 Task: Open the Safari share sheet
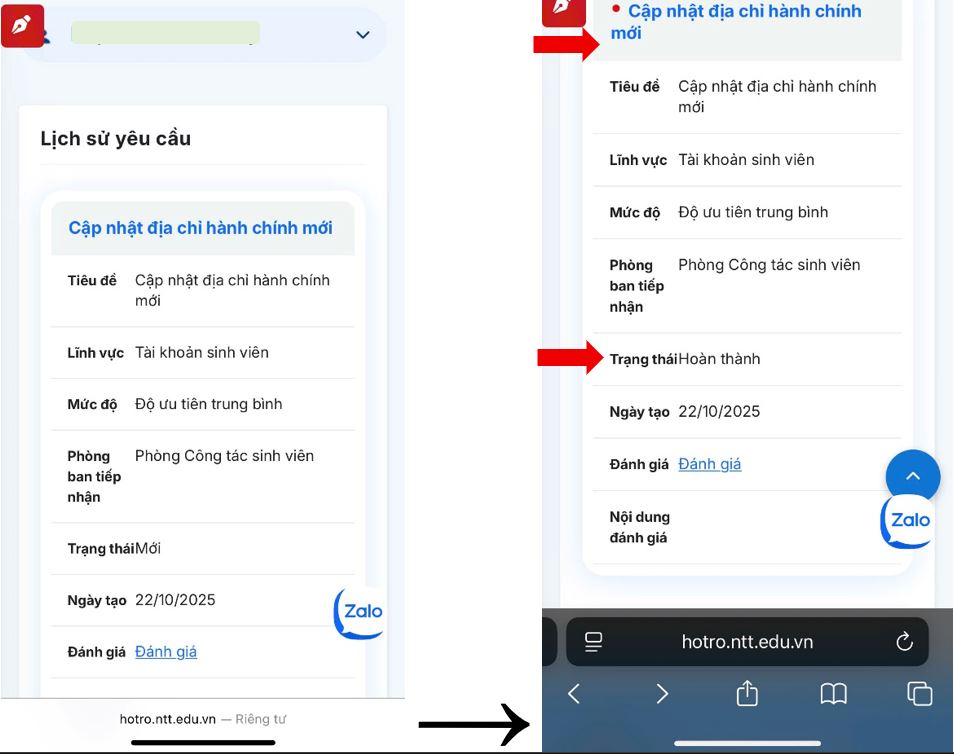[x=747, y=694]
